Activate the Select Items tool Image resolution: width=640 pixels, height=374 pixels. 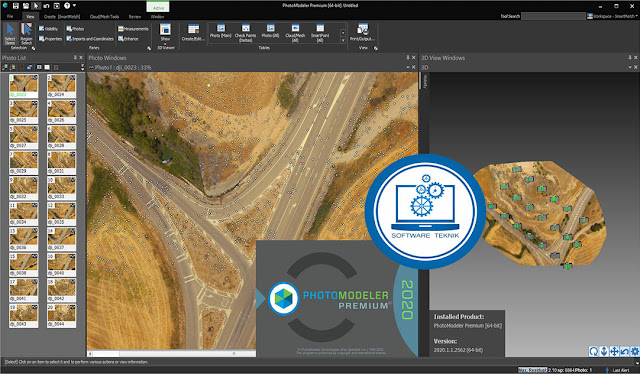click(10, 34)
